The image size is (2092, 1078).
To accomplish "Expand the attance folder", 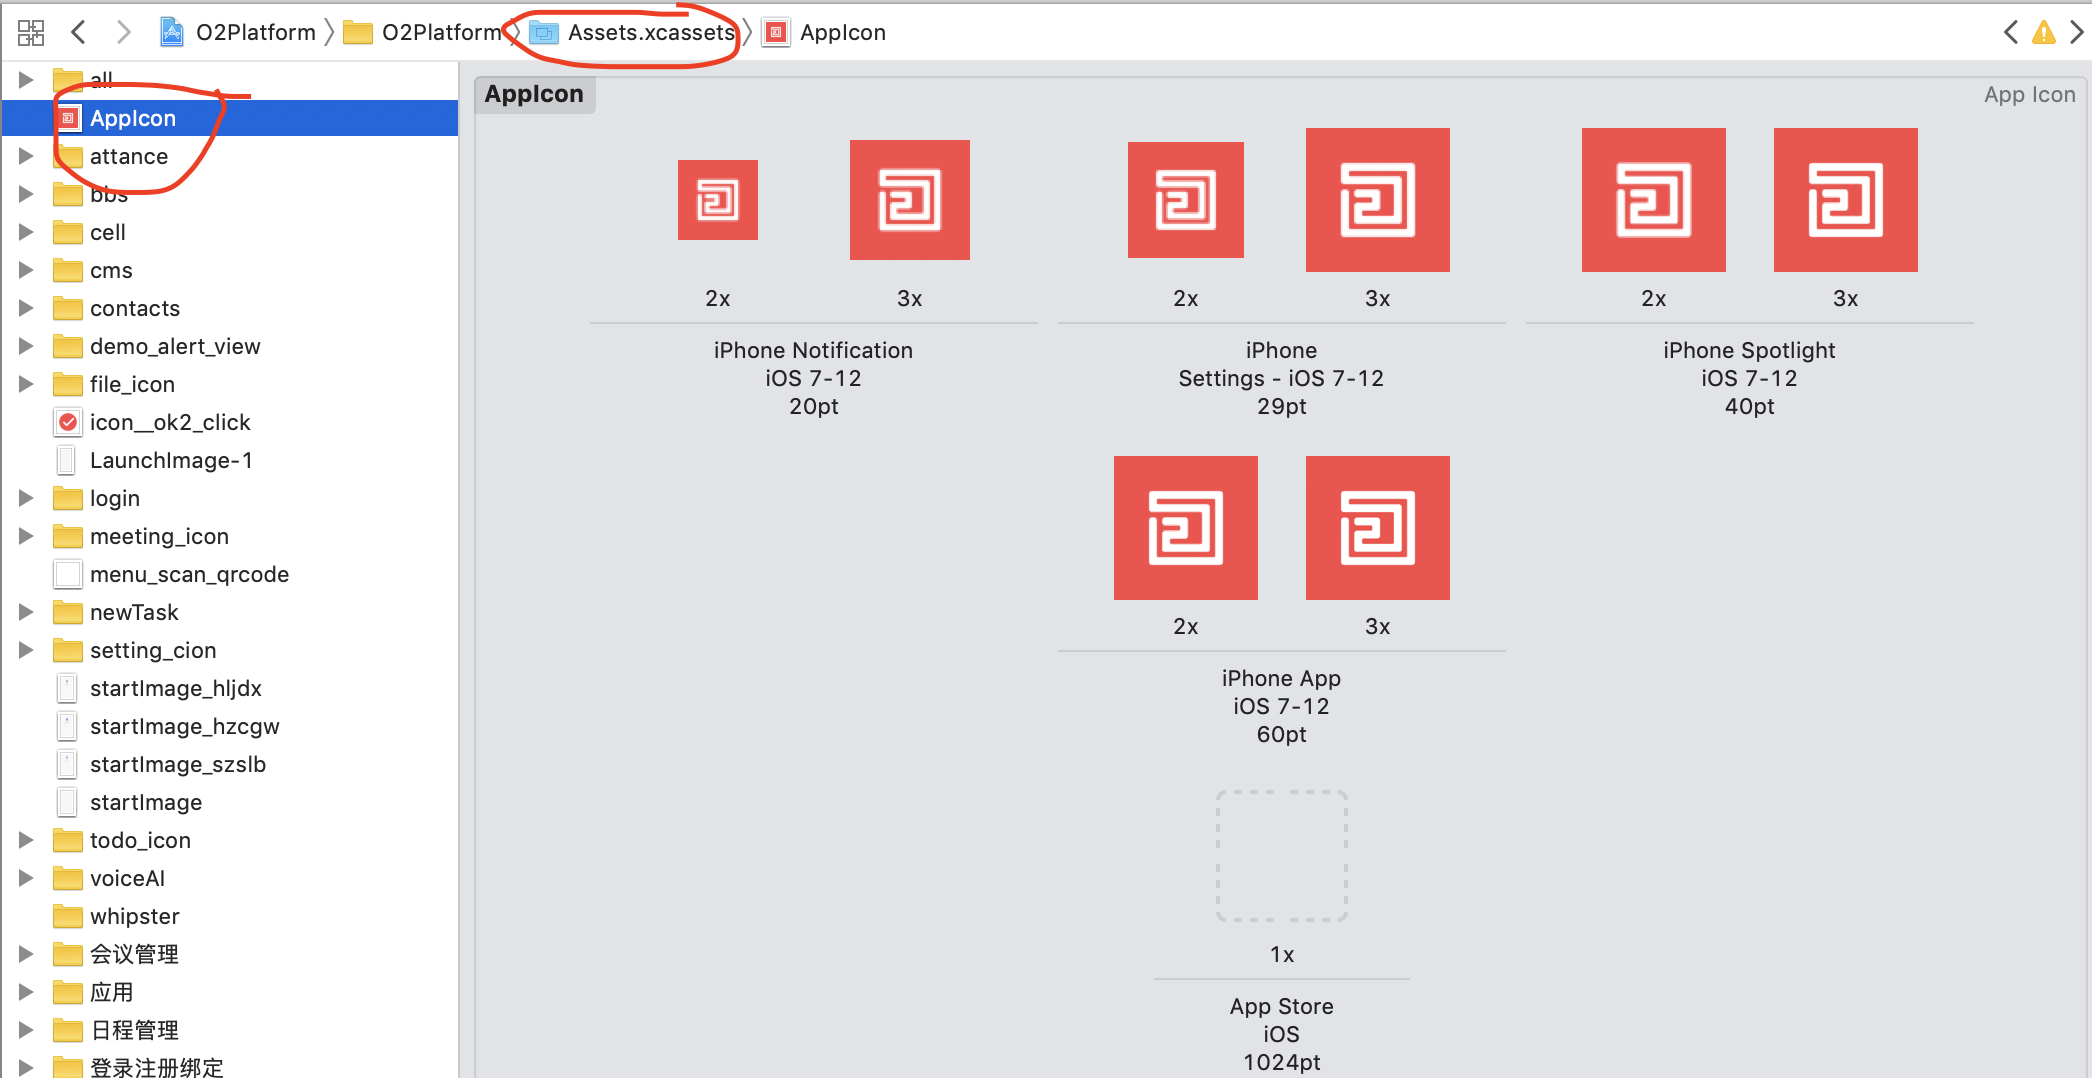I will 26,156.
